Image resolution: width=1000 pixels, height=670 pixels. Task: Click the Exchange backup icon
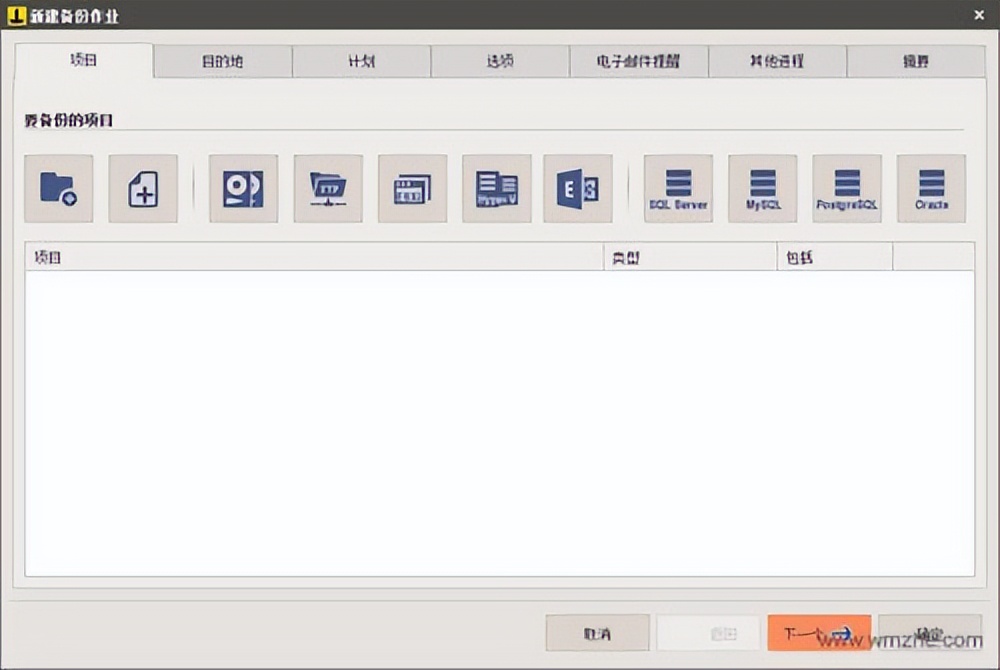(578, 189)
